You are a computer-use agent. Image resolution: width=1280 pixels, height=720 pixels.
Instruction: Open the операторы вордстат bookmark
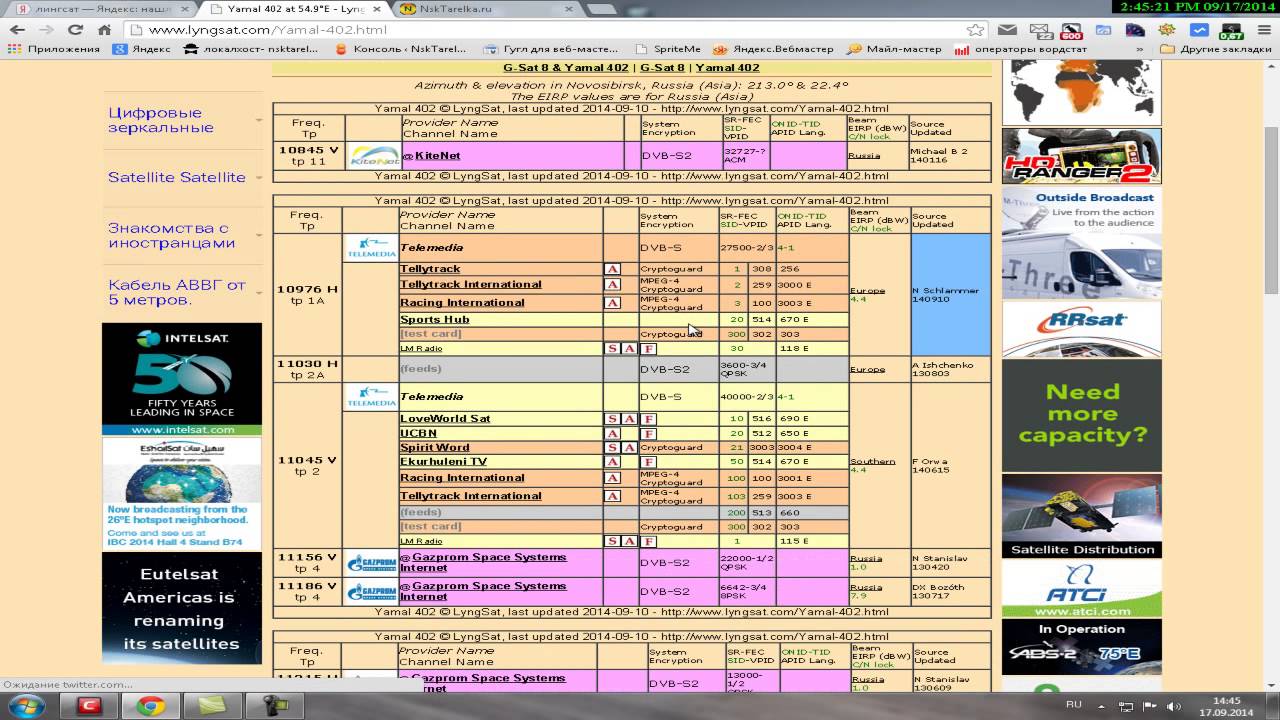pos(1021,49)
